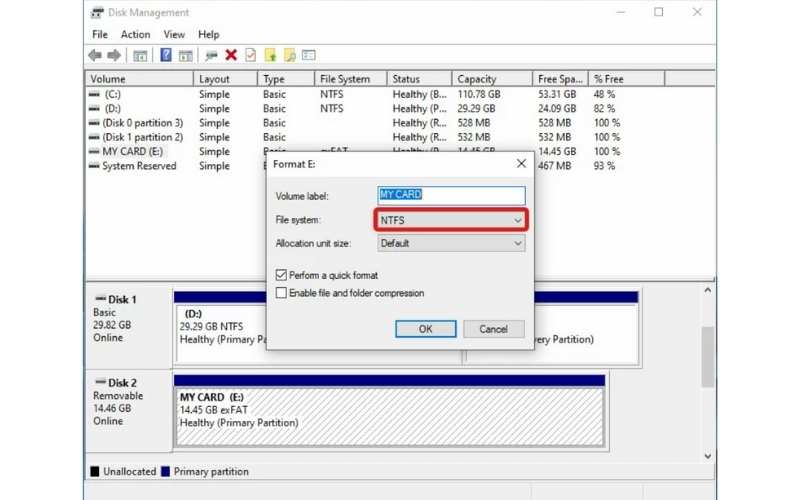
Task: Select the MY CARD (E:) partition block
Action: [x=389, y=416]
